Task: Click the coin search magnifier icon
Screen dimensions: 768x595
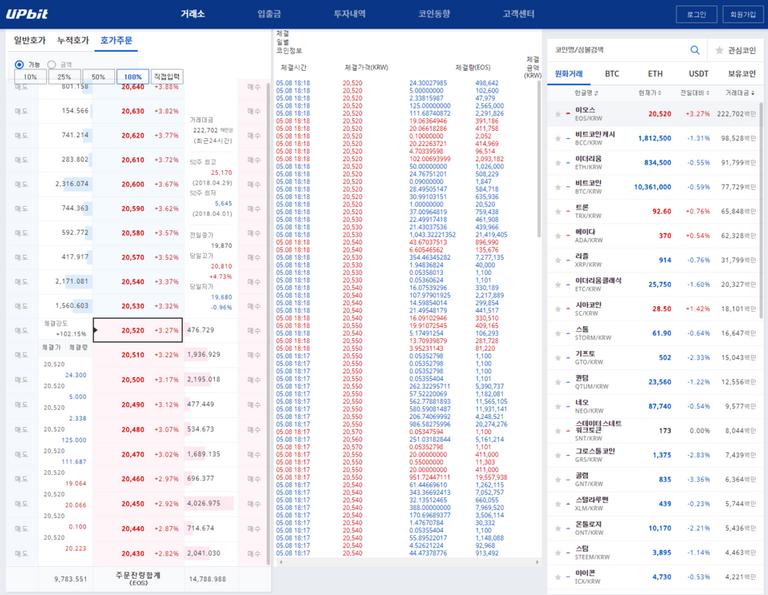Action: click(x=694, y=49)
